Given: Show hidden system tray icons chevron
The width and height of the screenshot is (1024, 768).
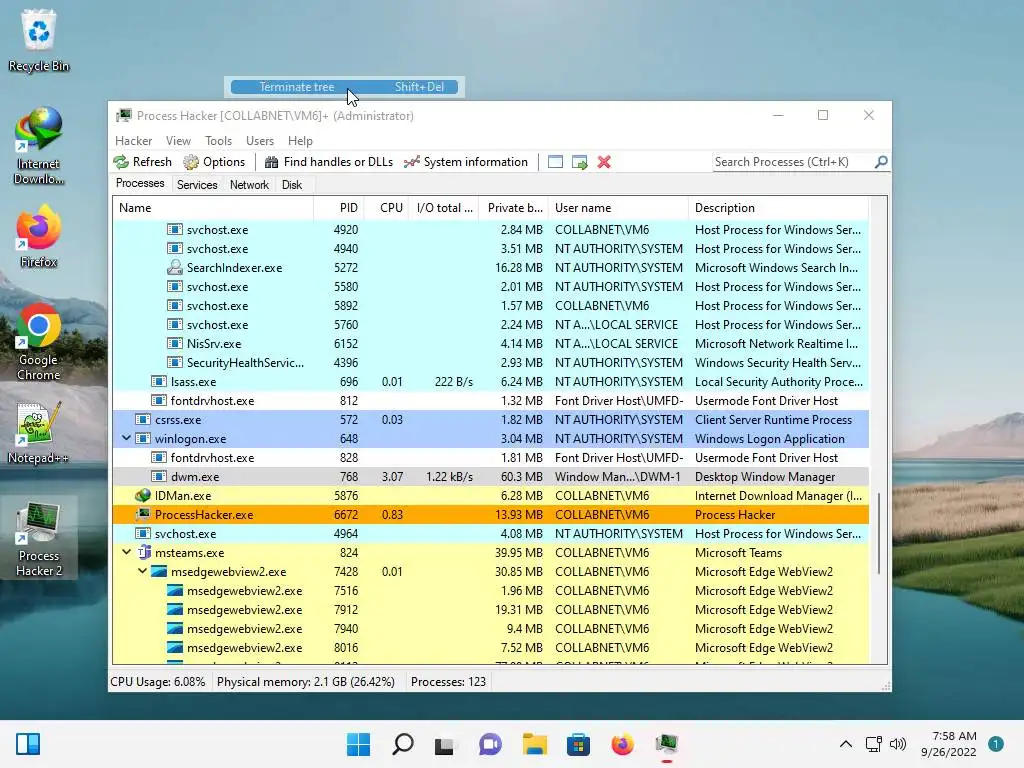Looking at the screenshot, I should click(846, 744).
